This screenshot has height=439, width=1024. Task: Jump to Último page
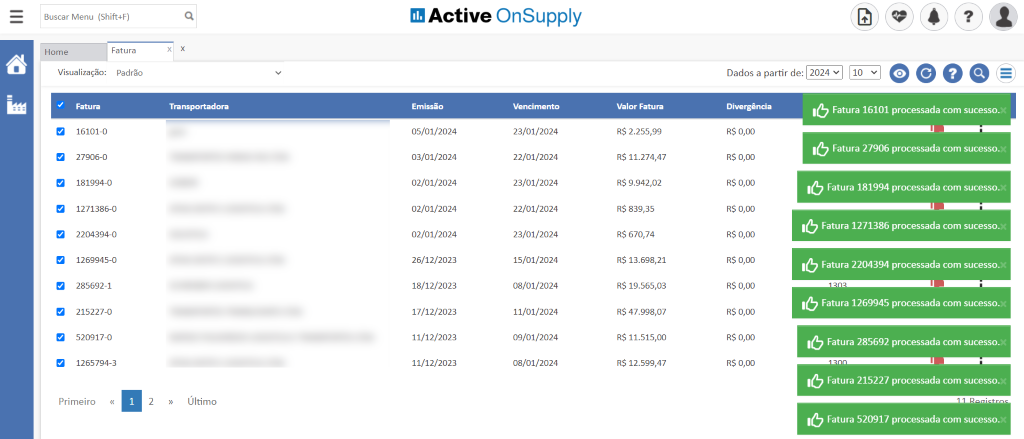(202, 402)
